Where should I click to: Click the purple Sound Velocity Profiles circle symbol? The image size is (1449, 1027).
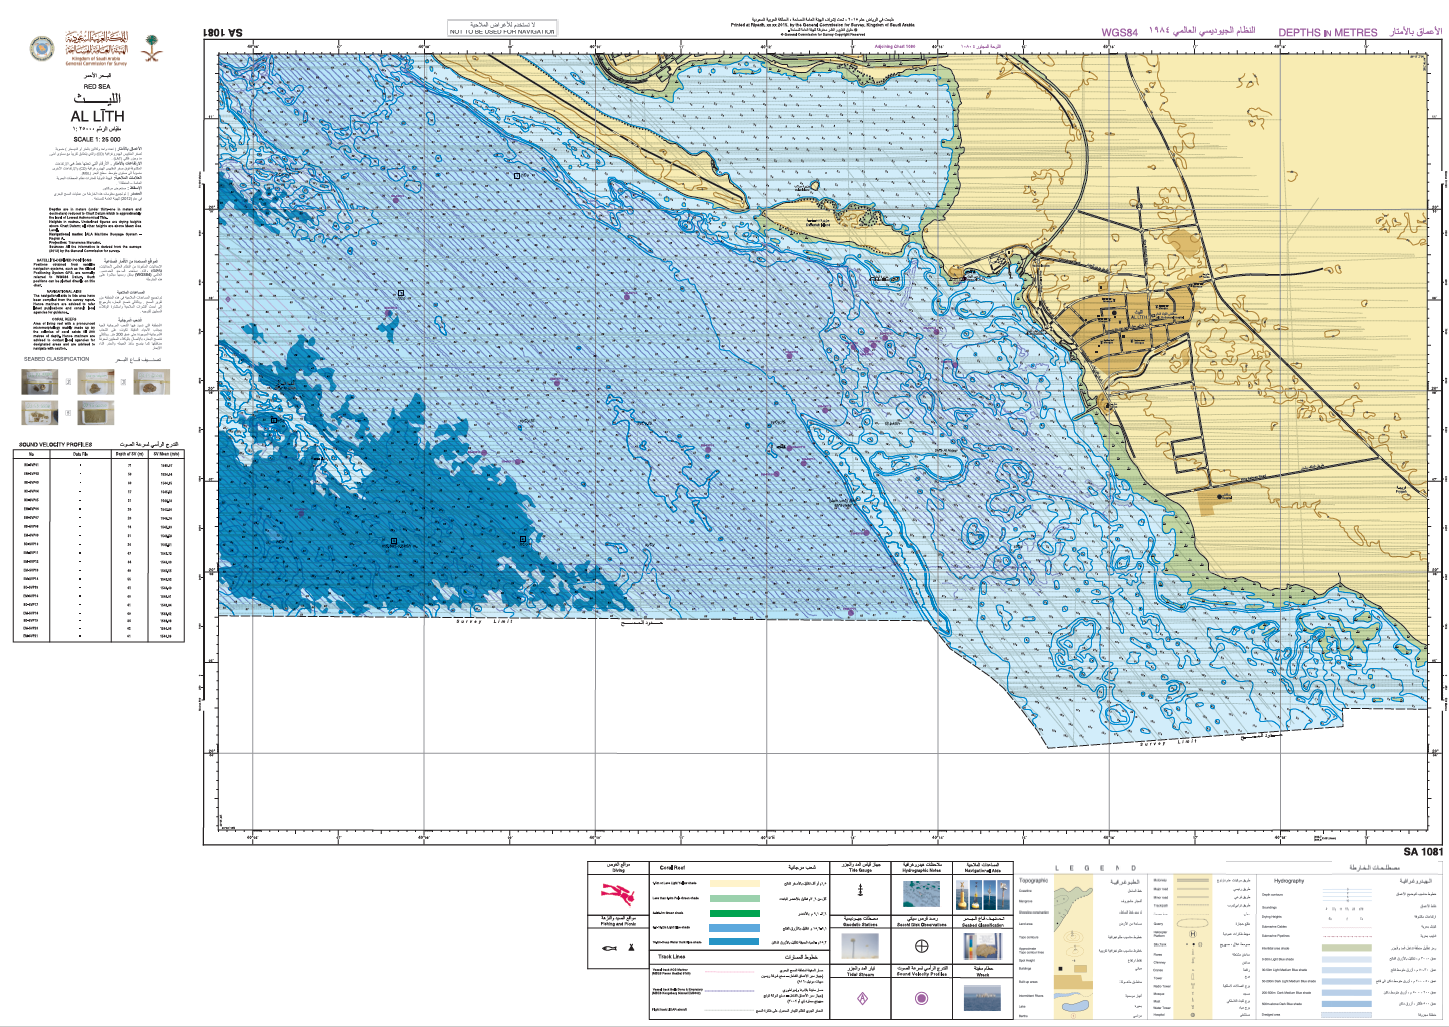(x=921, y=998)
